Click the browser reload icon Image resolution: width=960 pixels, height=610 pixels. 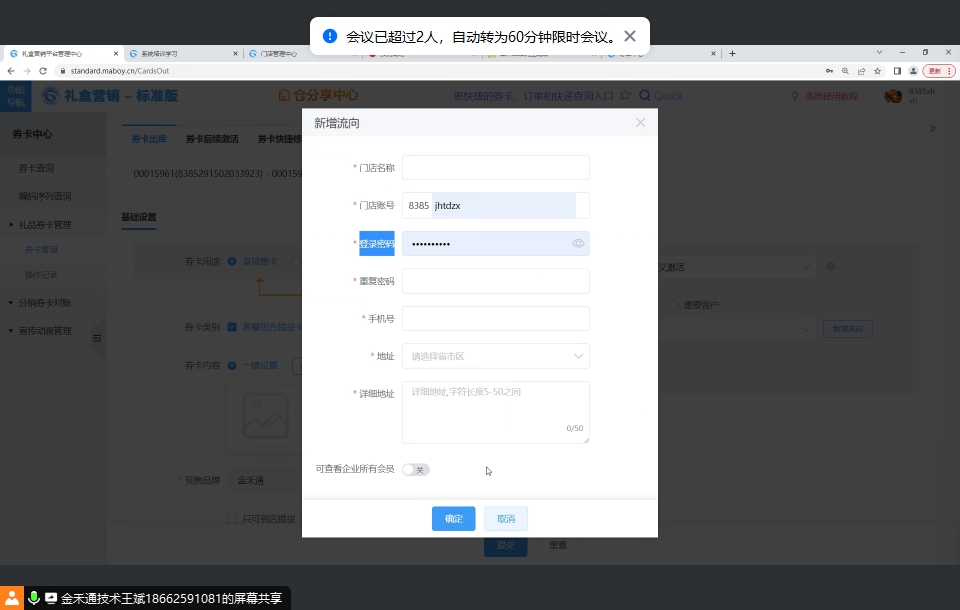coord(43,71)
